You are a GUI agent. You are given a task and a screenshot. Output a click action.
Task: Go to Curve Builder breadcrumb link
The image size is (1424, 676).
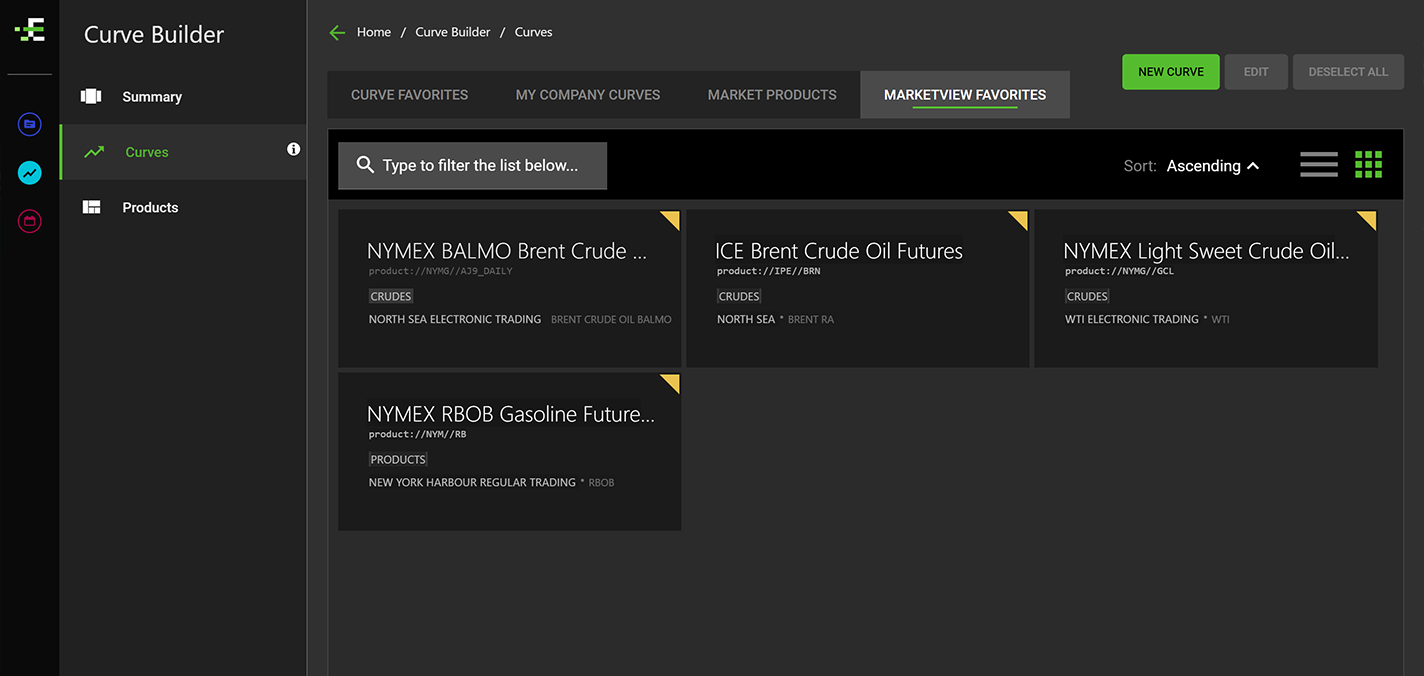coord(453,32)
